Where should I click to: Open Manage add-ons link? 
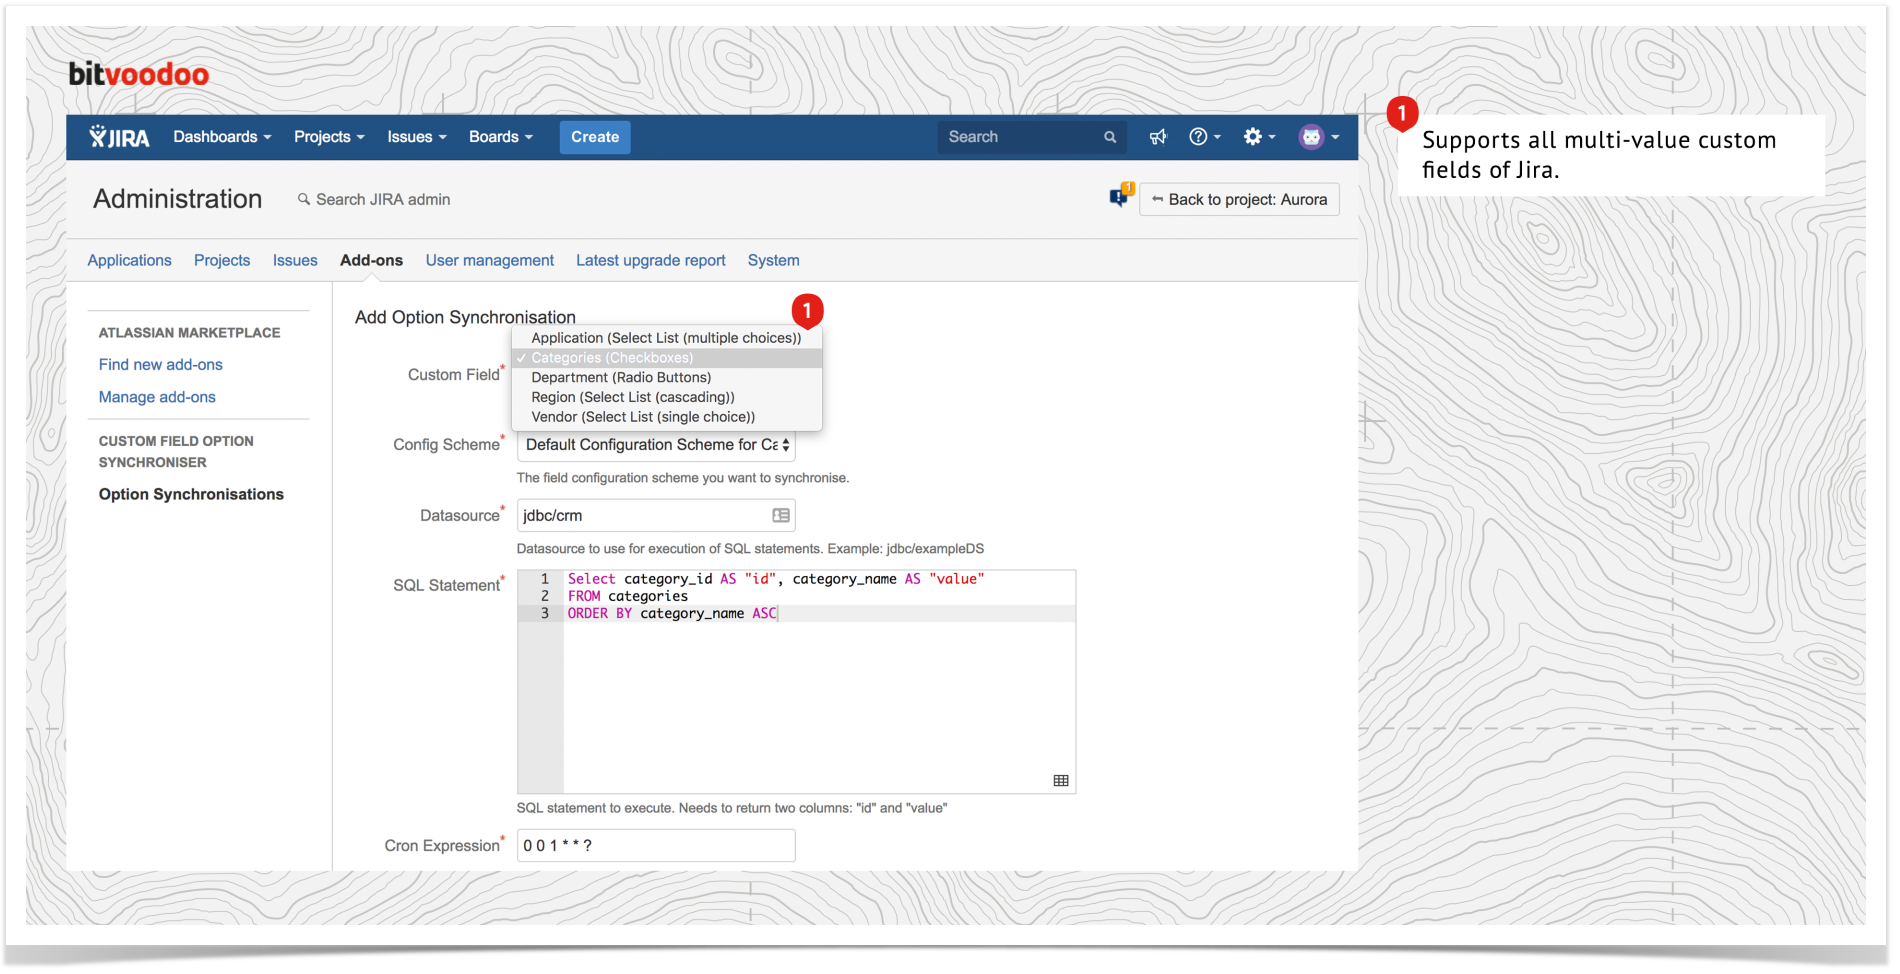pos(157,397)
